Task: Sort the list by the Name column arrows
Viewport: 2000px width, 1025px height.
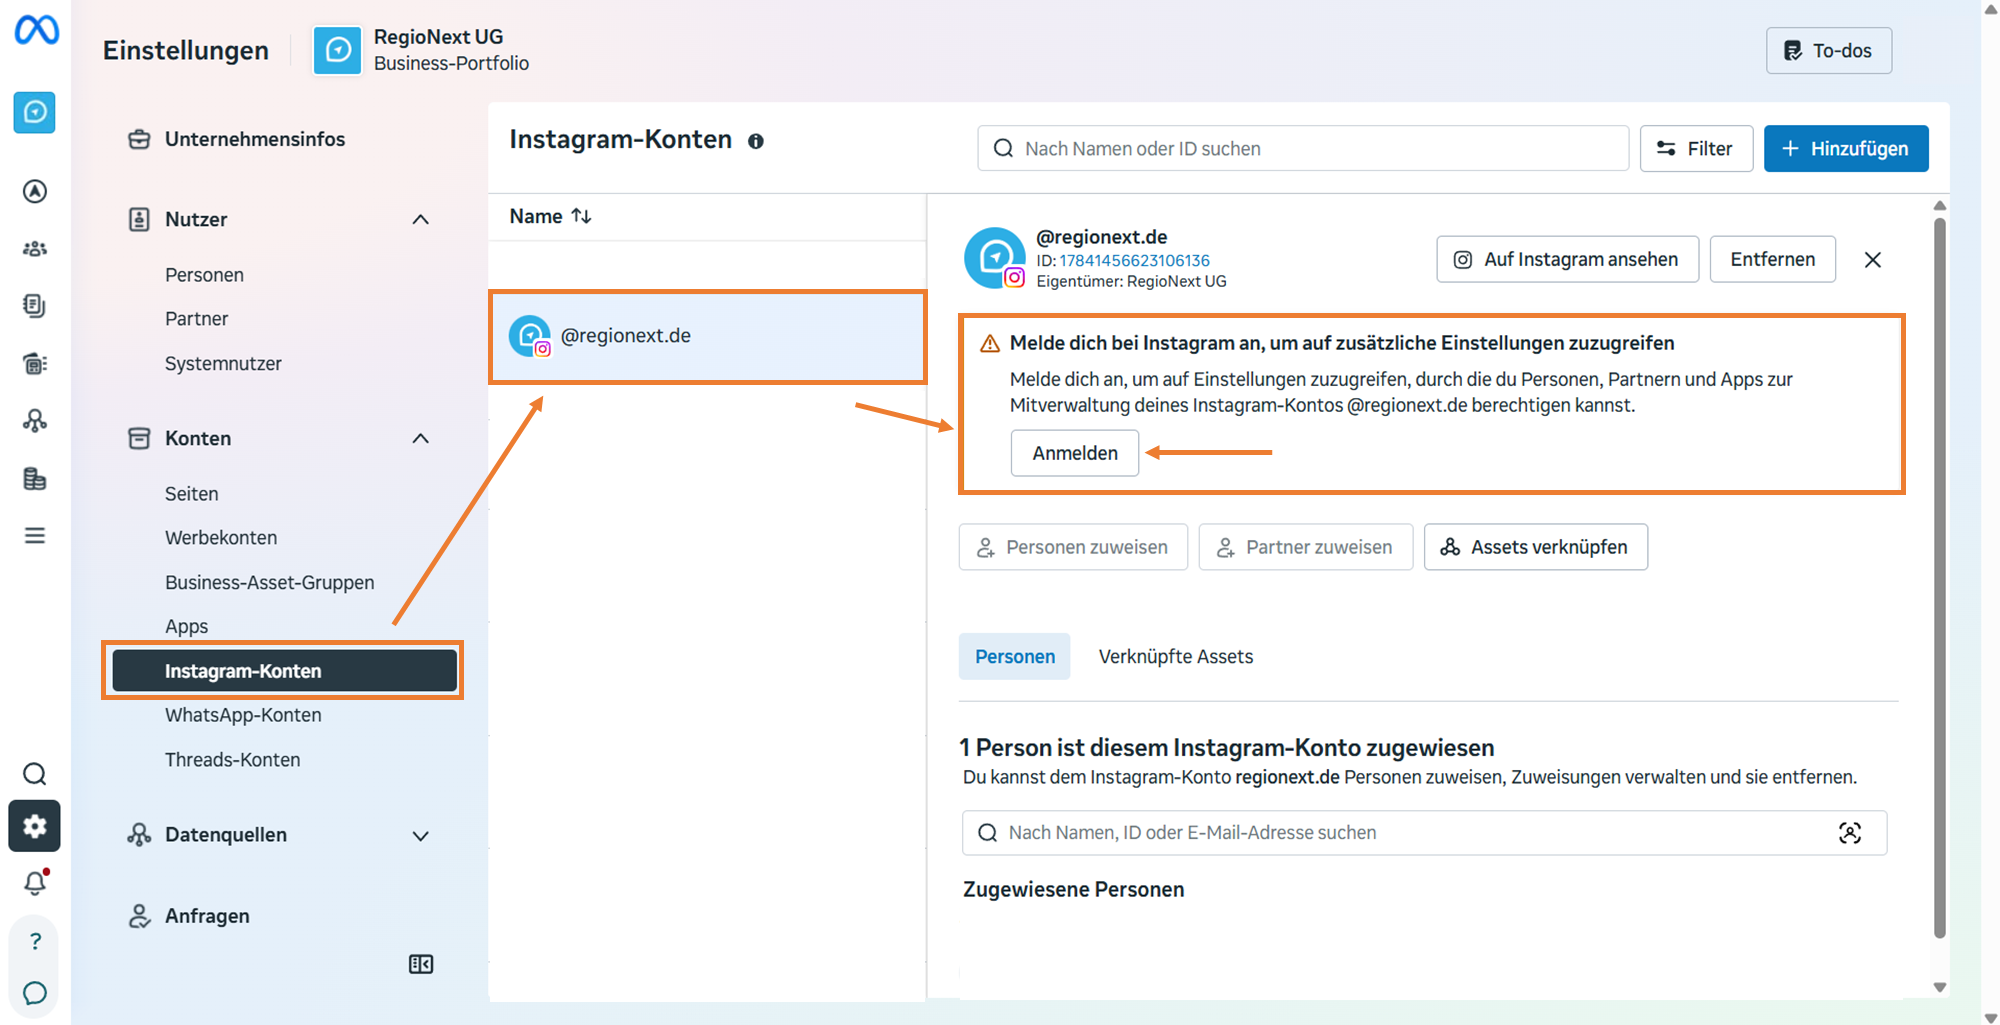Action: 582,216
